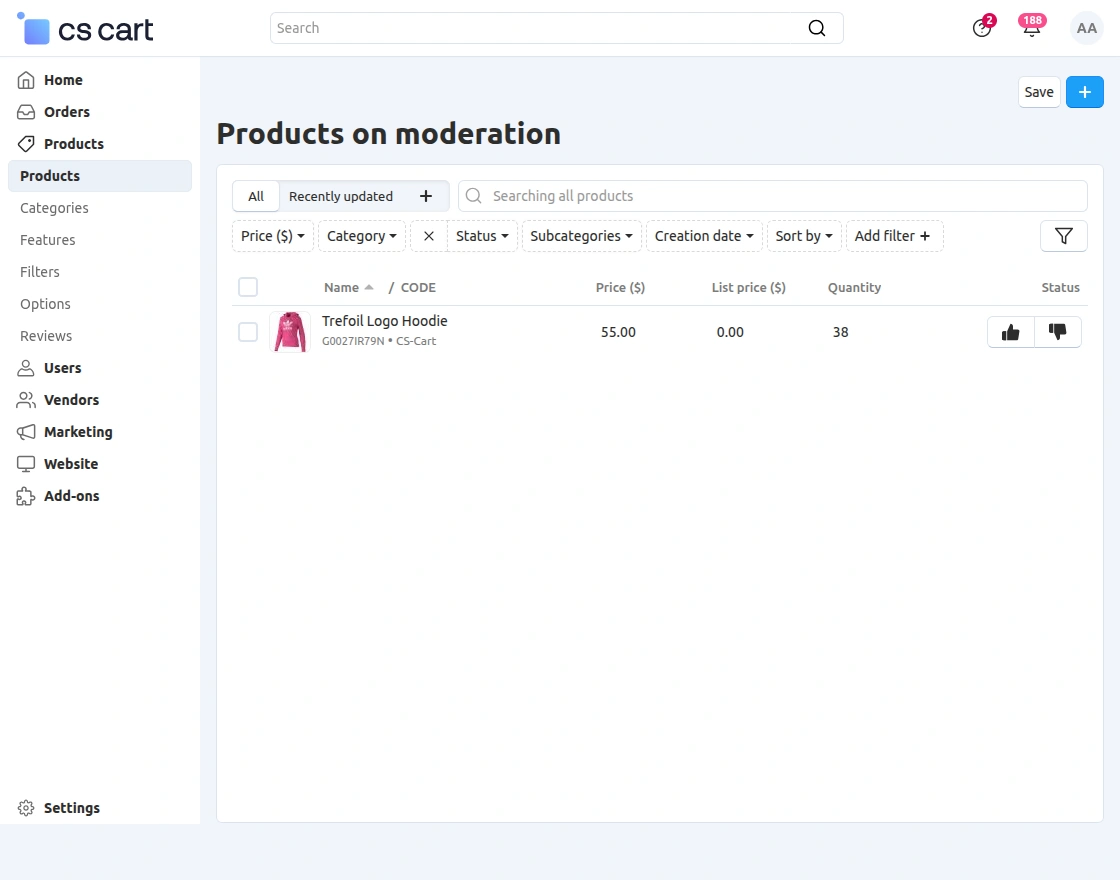The height and width of the screenshot is (880, 1120).
Task: Open the Add-ons puzzle section
Action: point(71,496)
